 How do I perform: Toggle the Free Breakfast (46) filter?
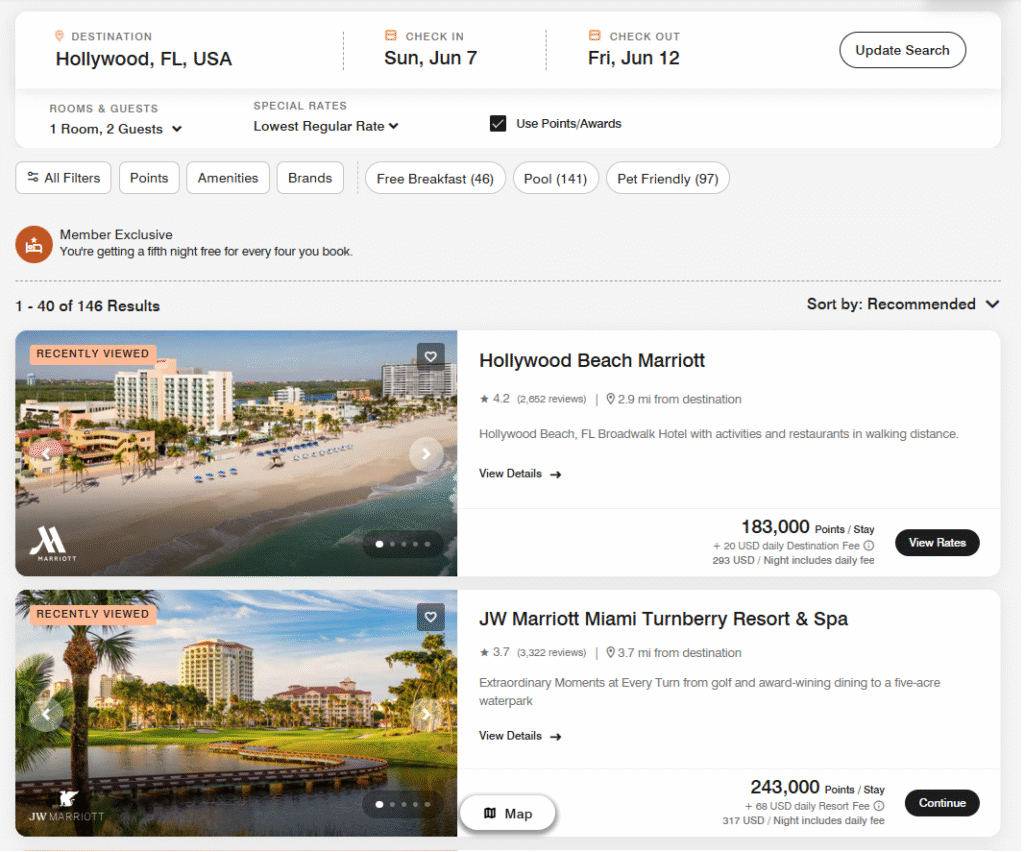pos(435,179)
